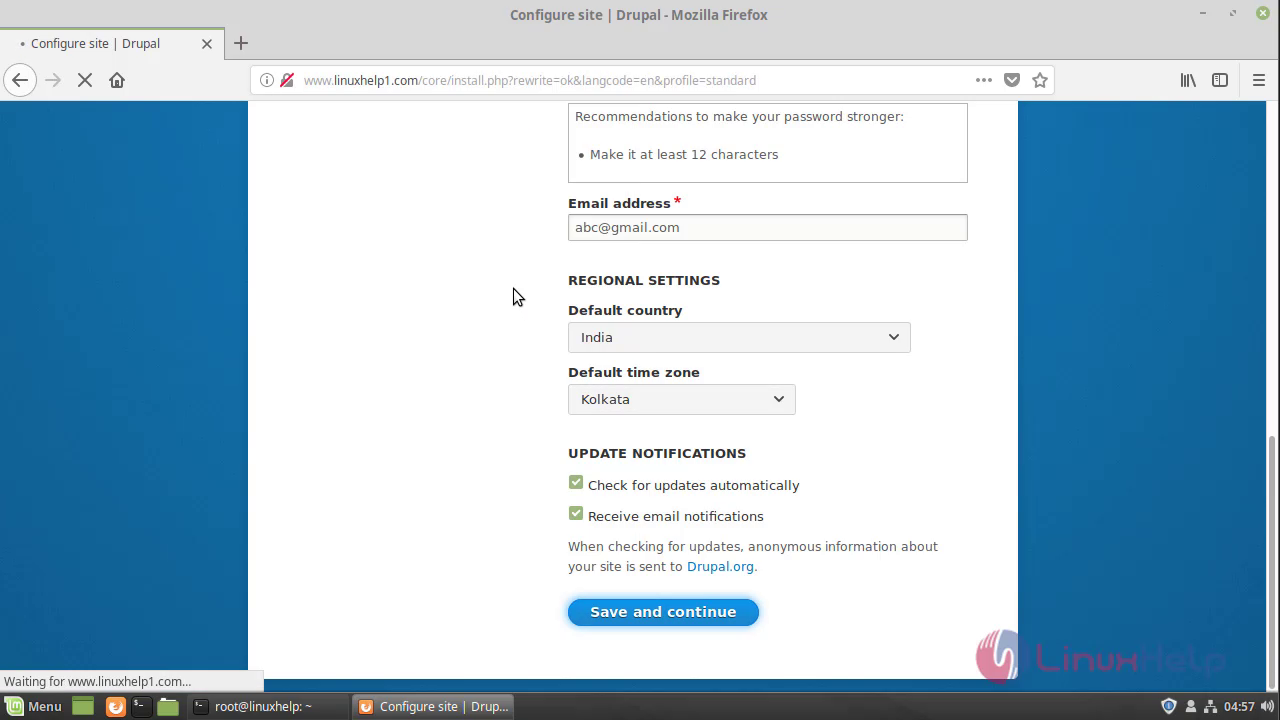Click the security shield tray icon
This screenshot has width=1280, height=720.
(1168, 706)
